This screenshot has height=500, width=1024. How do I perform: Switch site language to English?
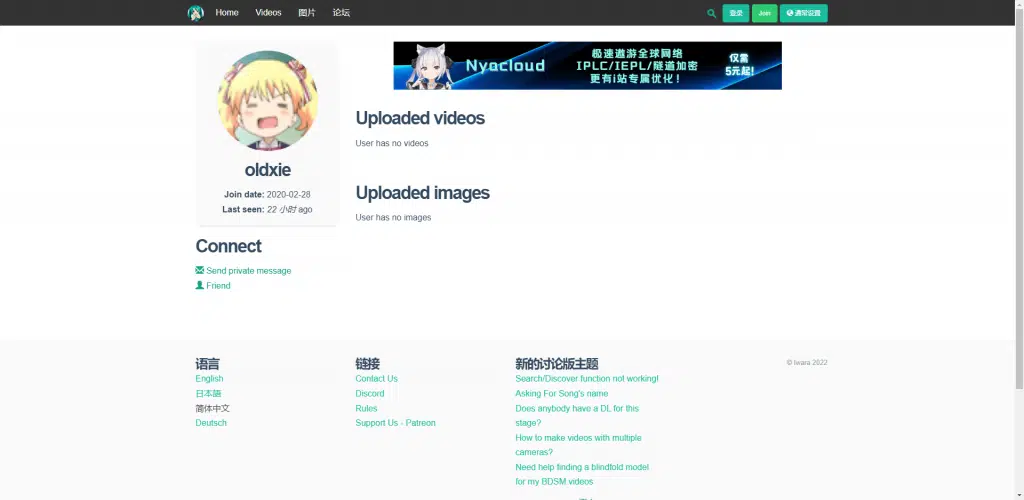[x=209, y=378]
